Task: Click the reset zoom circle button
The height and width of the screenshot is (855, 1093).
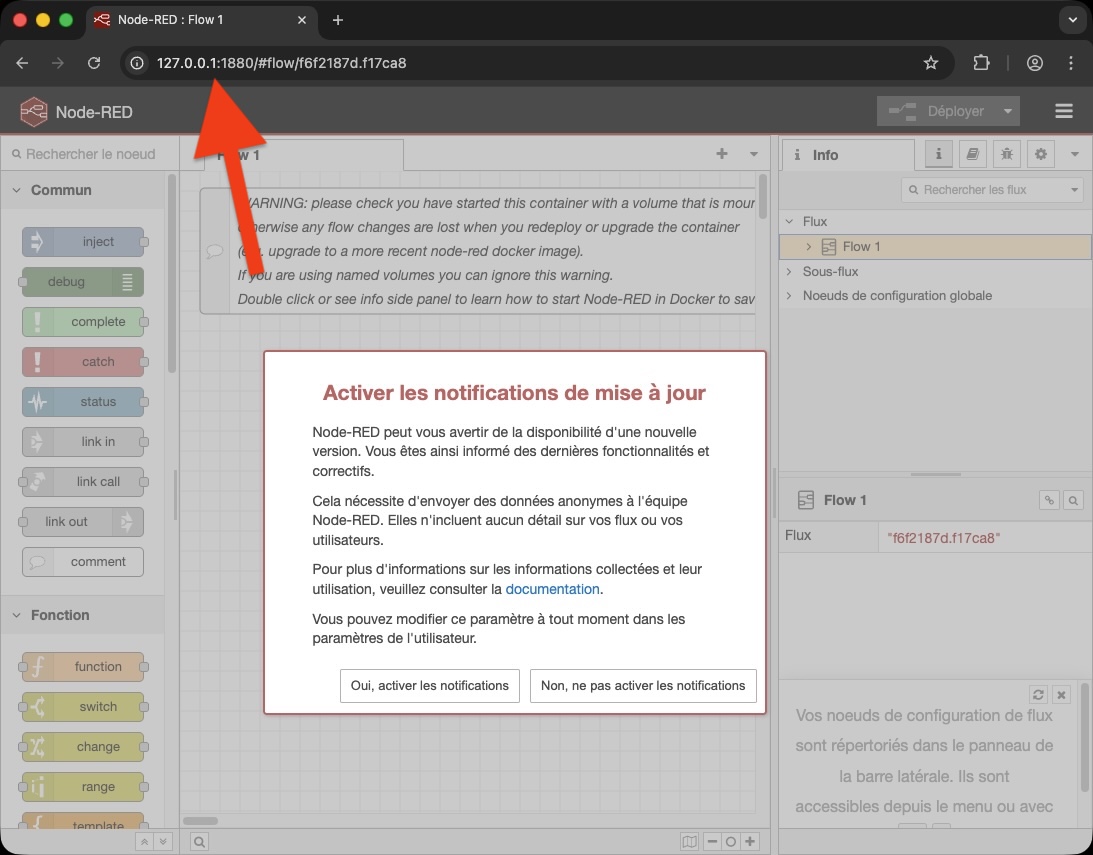Action: tap(731, 842)
